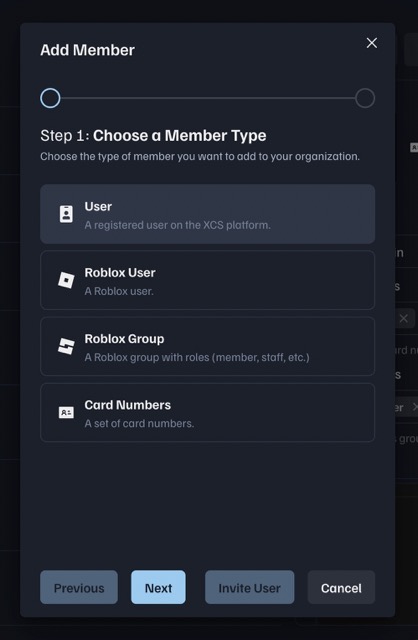Click the card icon for Card Numbers

[66, 412]
